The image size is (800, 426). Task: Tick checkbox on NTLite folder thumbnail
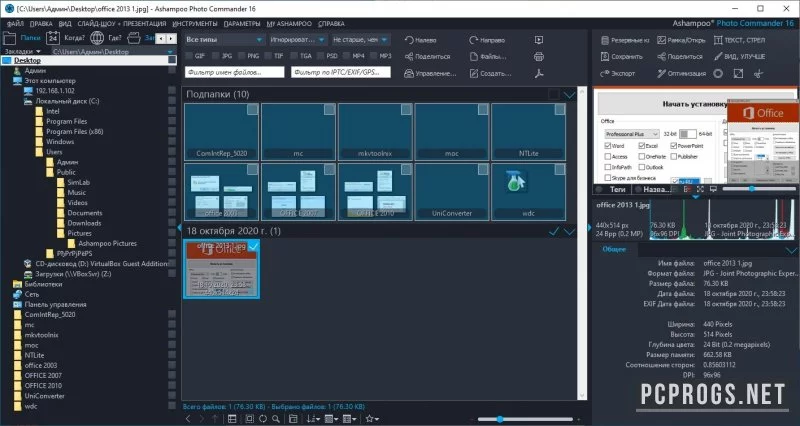pos(560,109)
